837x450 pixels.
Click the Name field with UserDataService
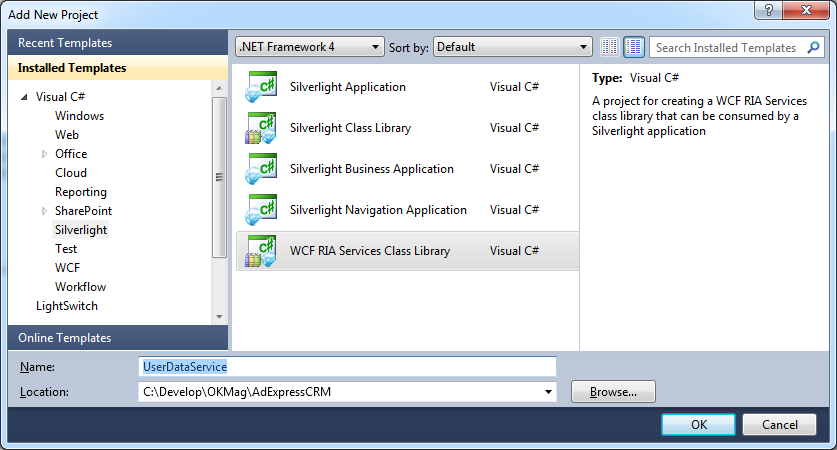pyautogui.click(x=347, y=367)
